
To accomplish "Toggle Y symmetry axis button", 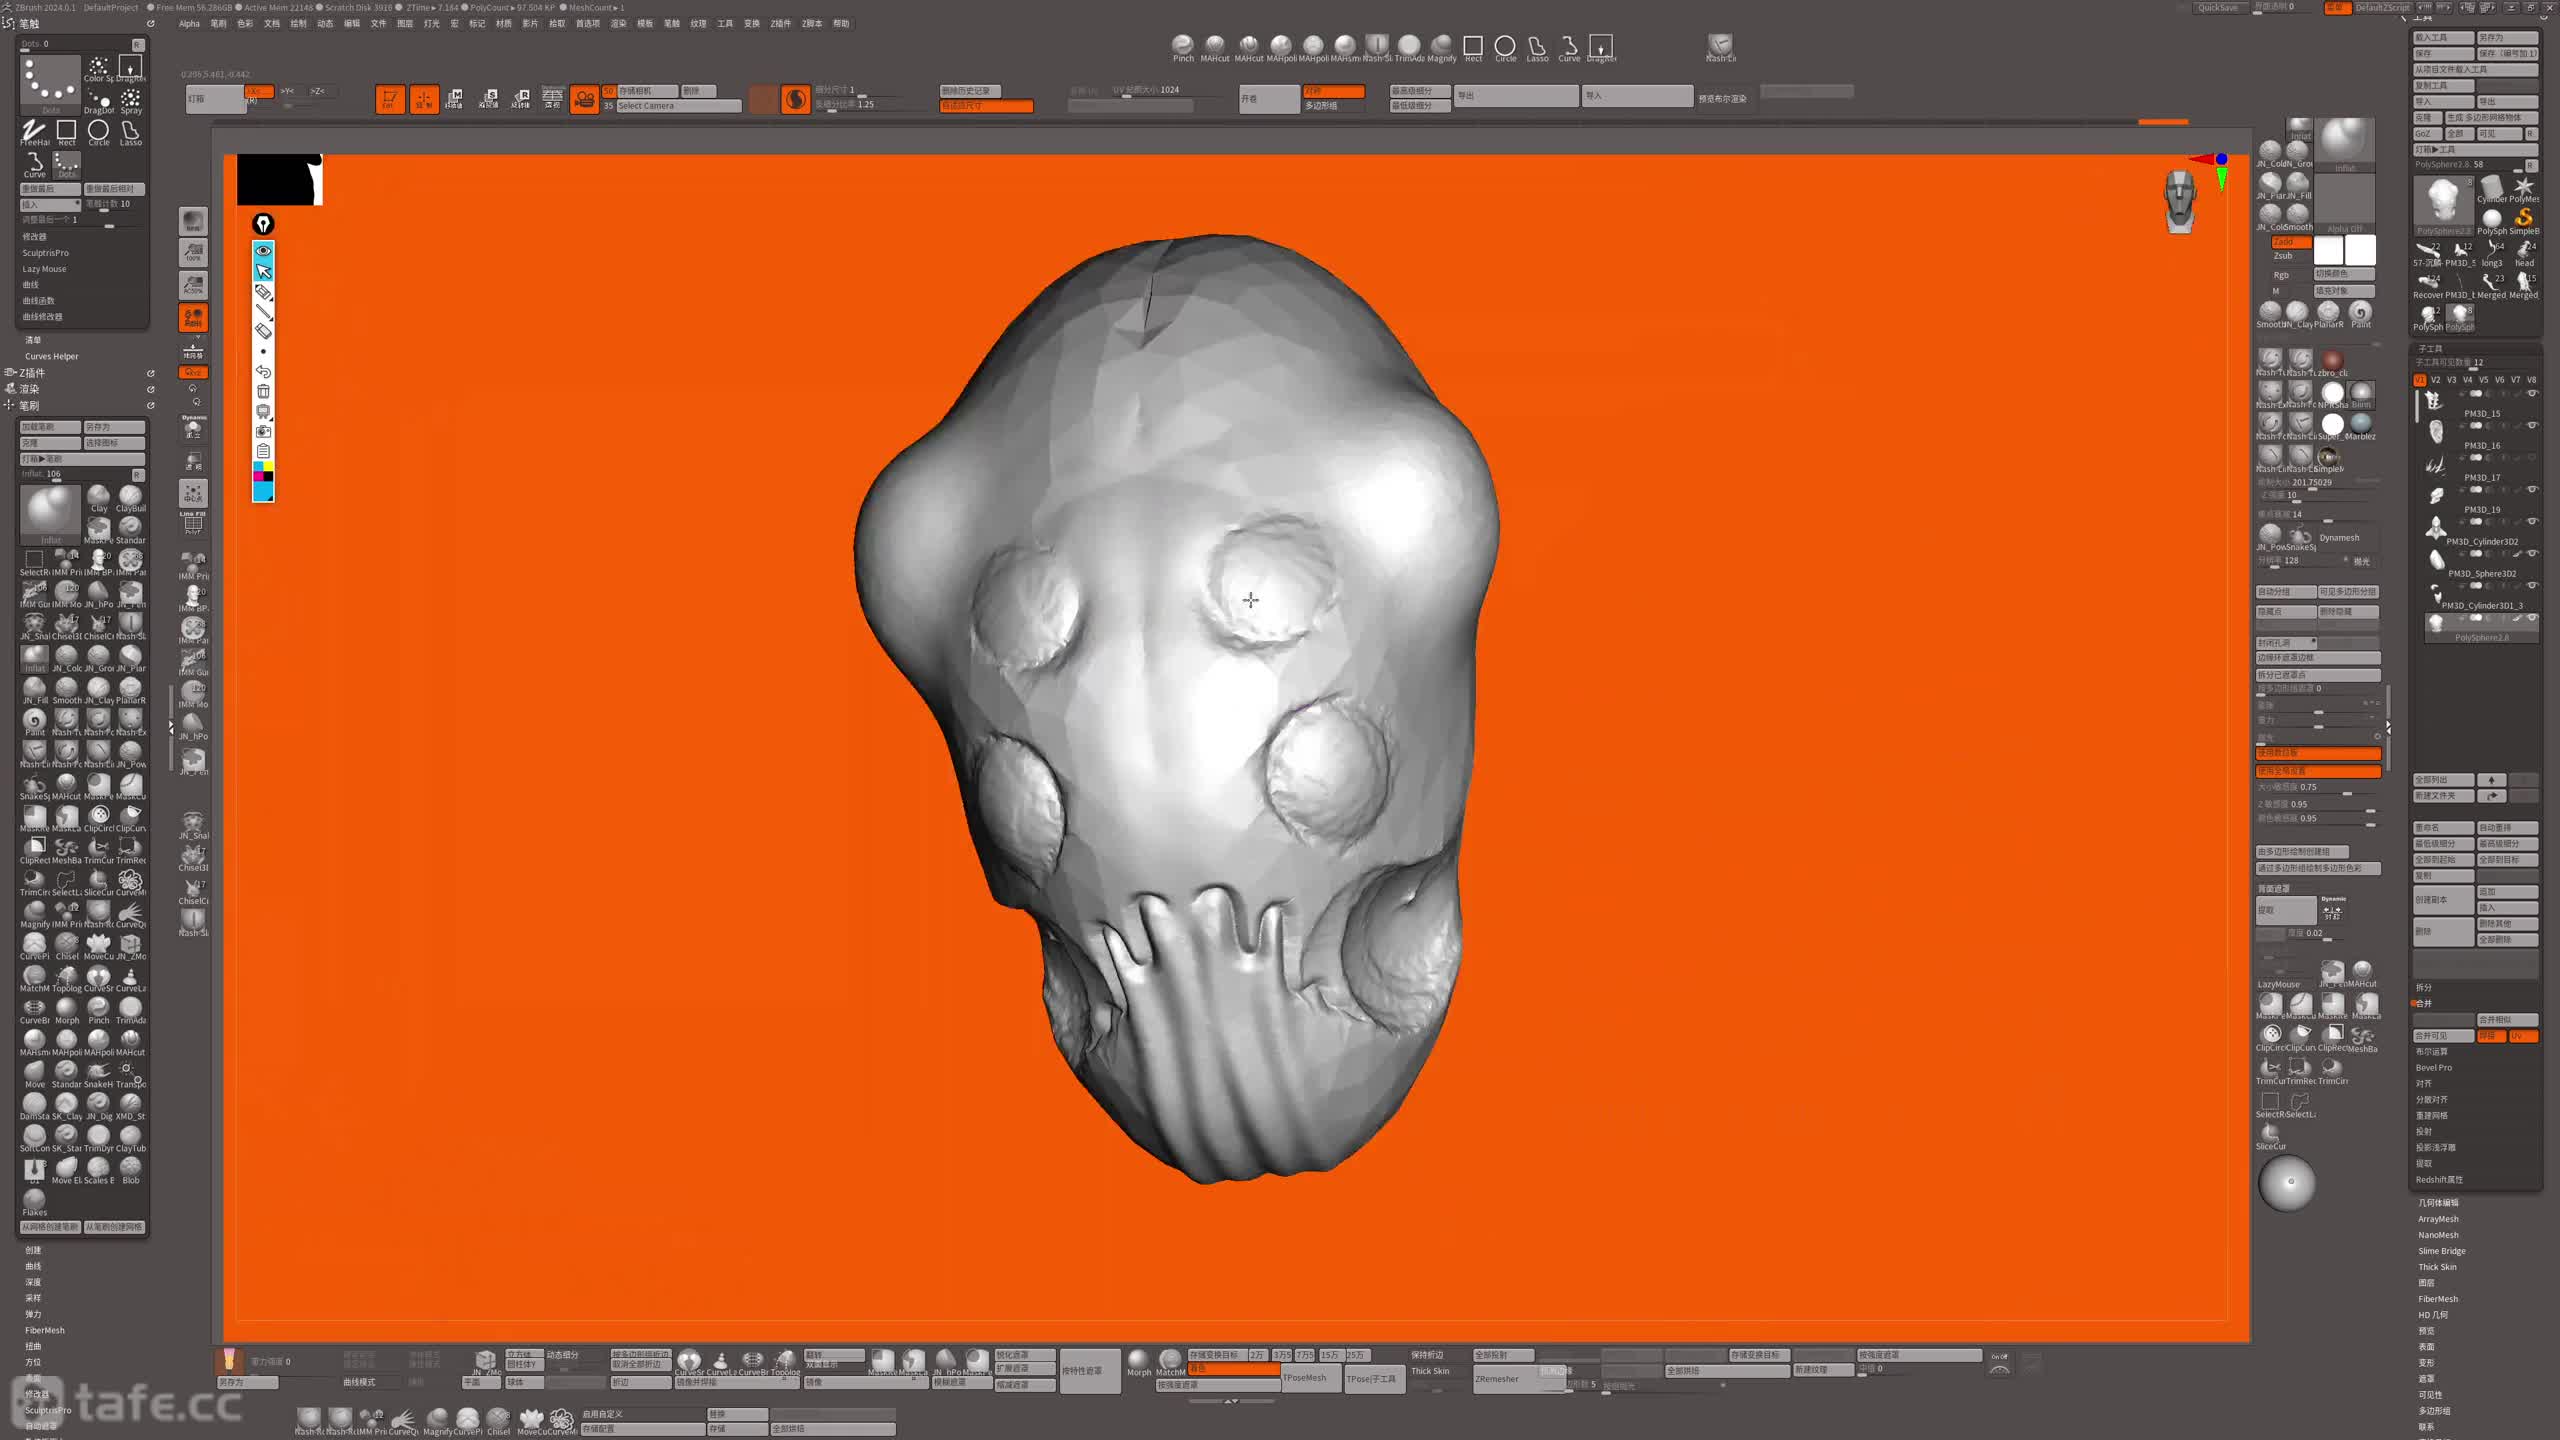I will tap(288, 91).
